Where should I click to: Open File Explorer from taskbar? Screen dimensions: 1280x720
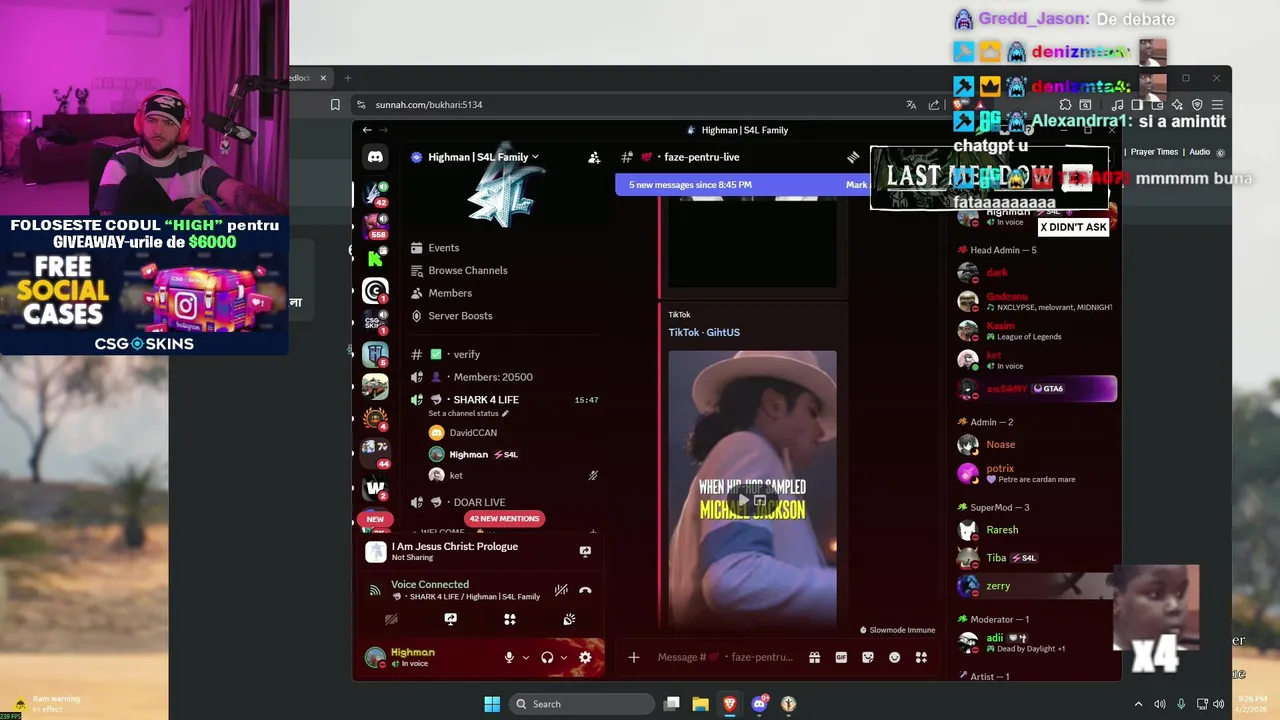click(700, 704)
